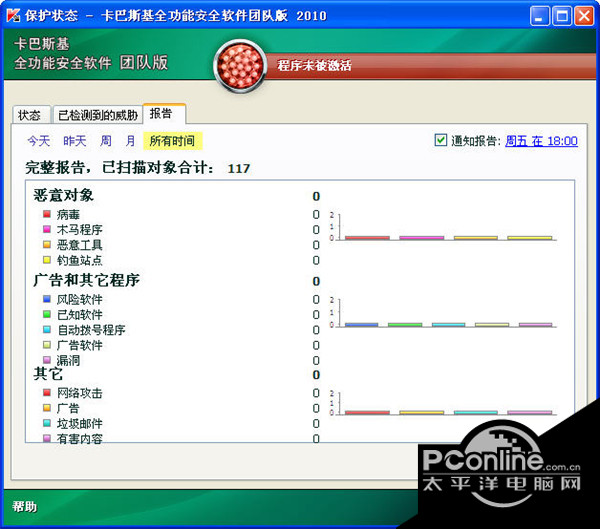The width and height of the screenshot is (600, 529).
Task: Show report for 周
Action: click(106, 140)
